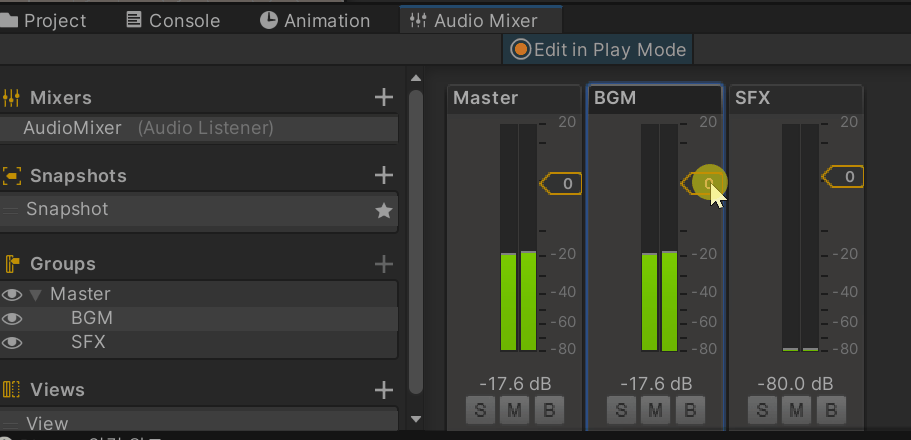Click the BGM volume fader handle
911x440 pixels.
tap(702, 184)
